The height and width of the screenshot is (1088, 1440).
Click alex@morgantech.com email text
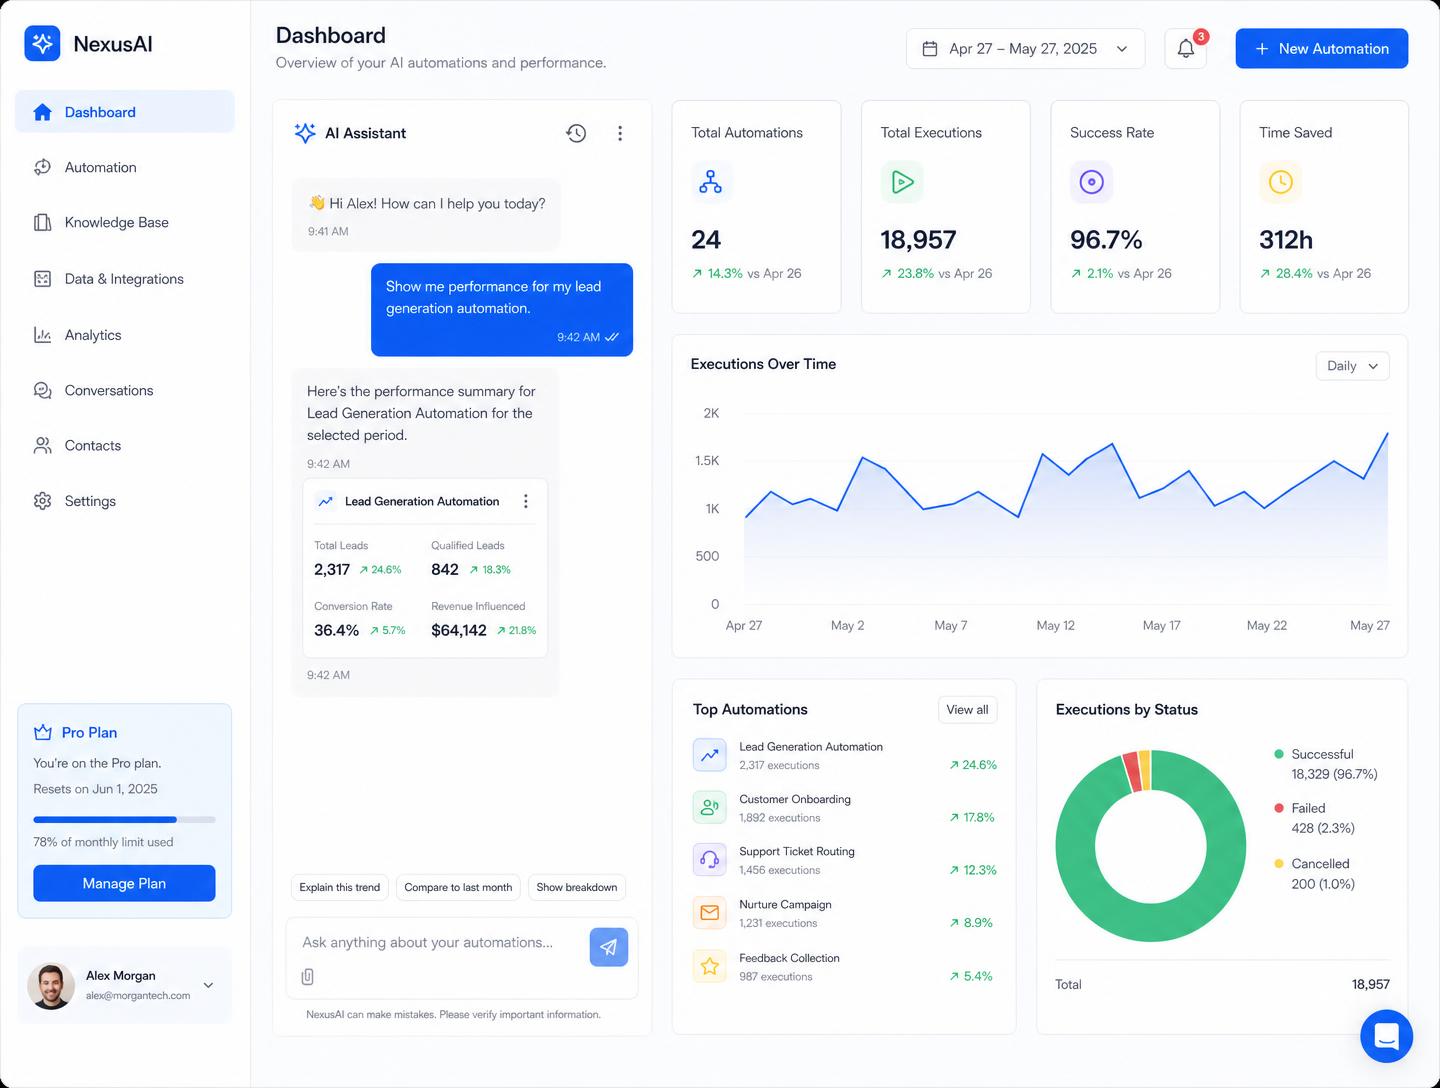pos(138,996)
